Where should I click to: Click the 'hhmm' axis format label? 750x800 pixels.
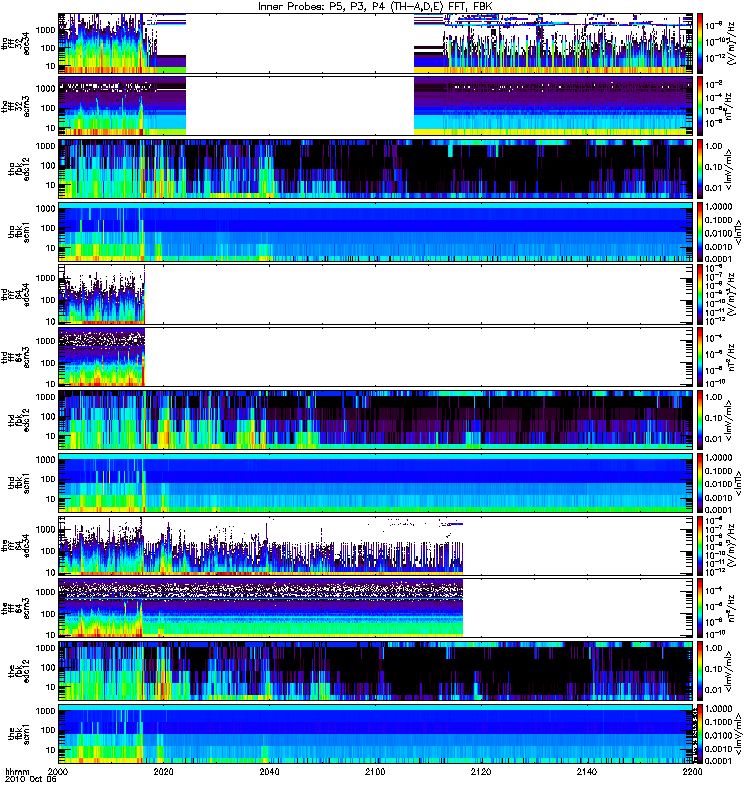(17, 772)
